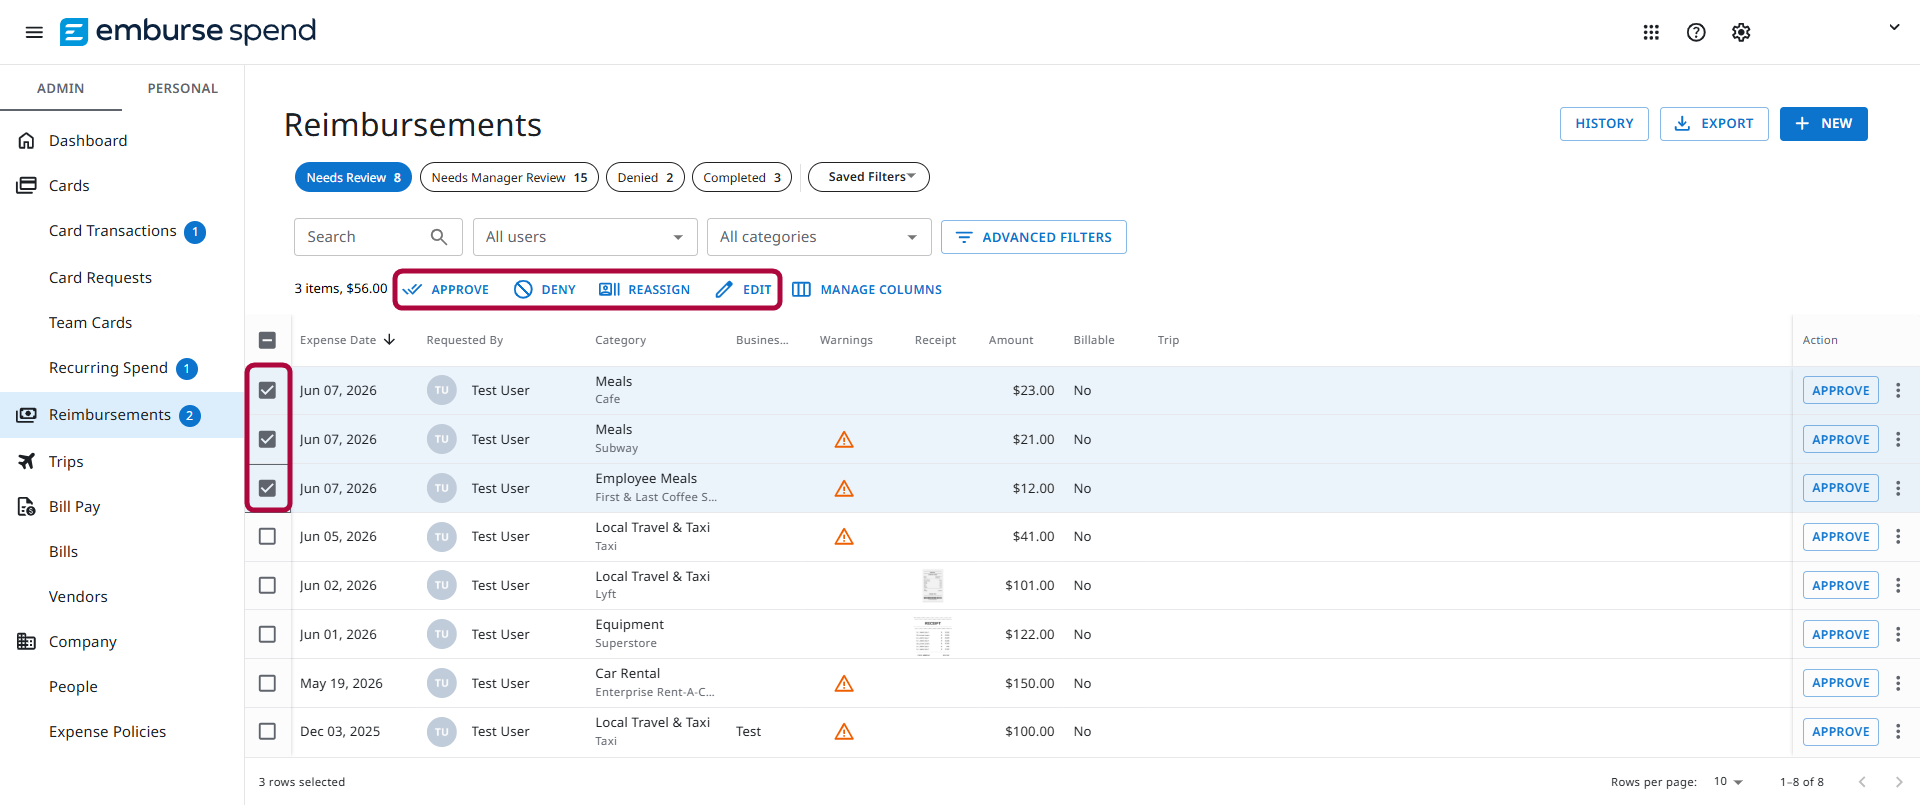This screenshot has height=805, width=1920.
Task: Open the All categories dropdown
Action: [x=819, y=237]
